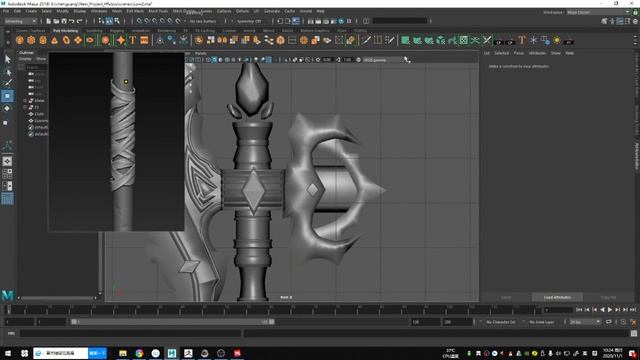Open the Create menu
The image size is (640, 360).
pos(31,11)
